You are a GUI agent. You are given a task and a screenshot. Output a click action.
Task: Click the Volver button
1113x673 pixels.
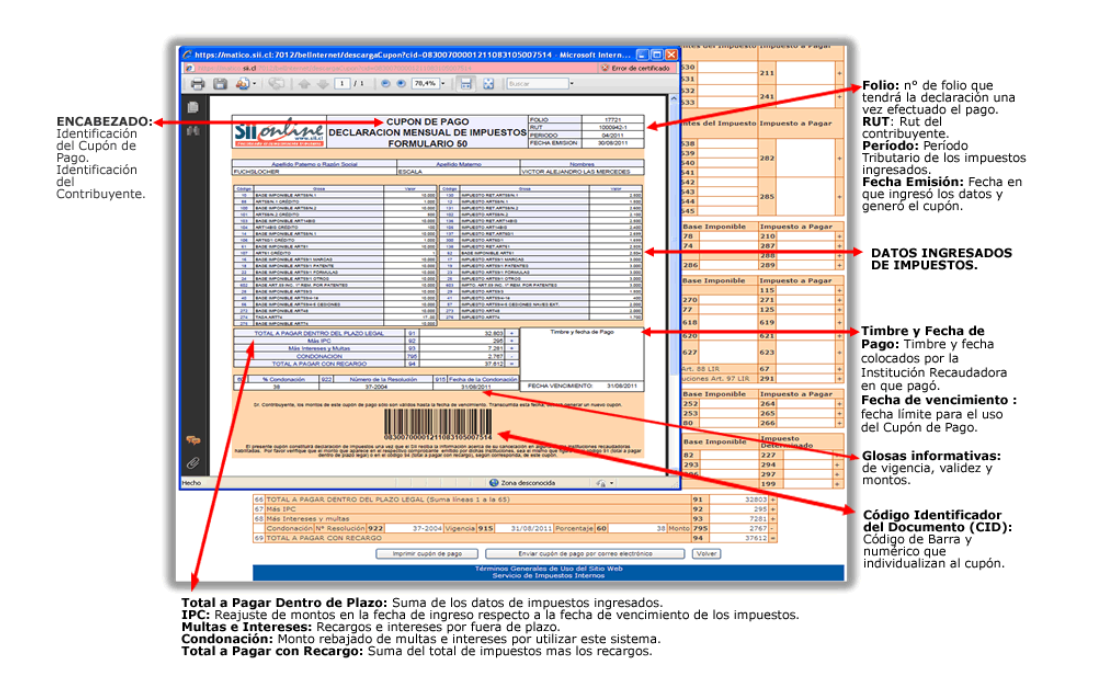point(706,554)
